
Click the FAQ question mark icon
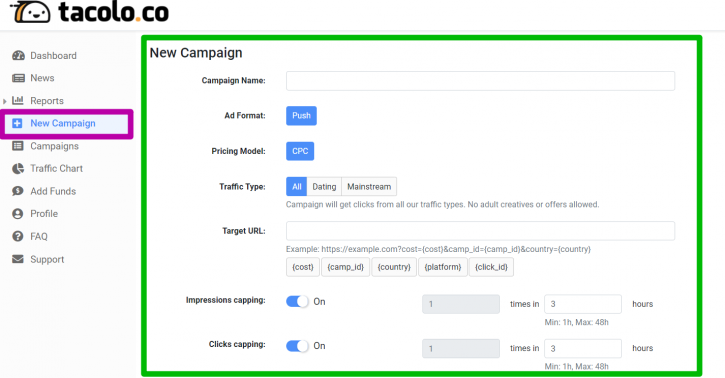point(18,236)
